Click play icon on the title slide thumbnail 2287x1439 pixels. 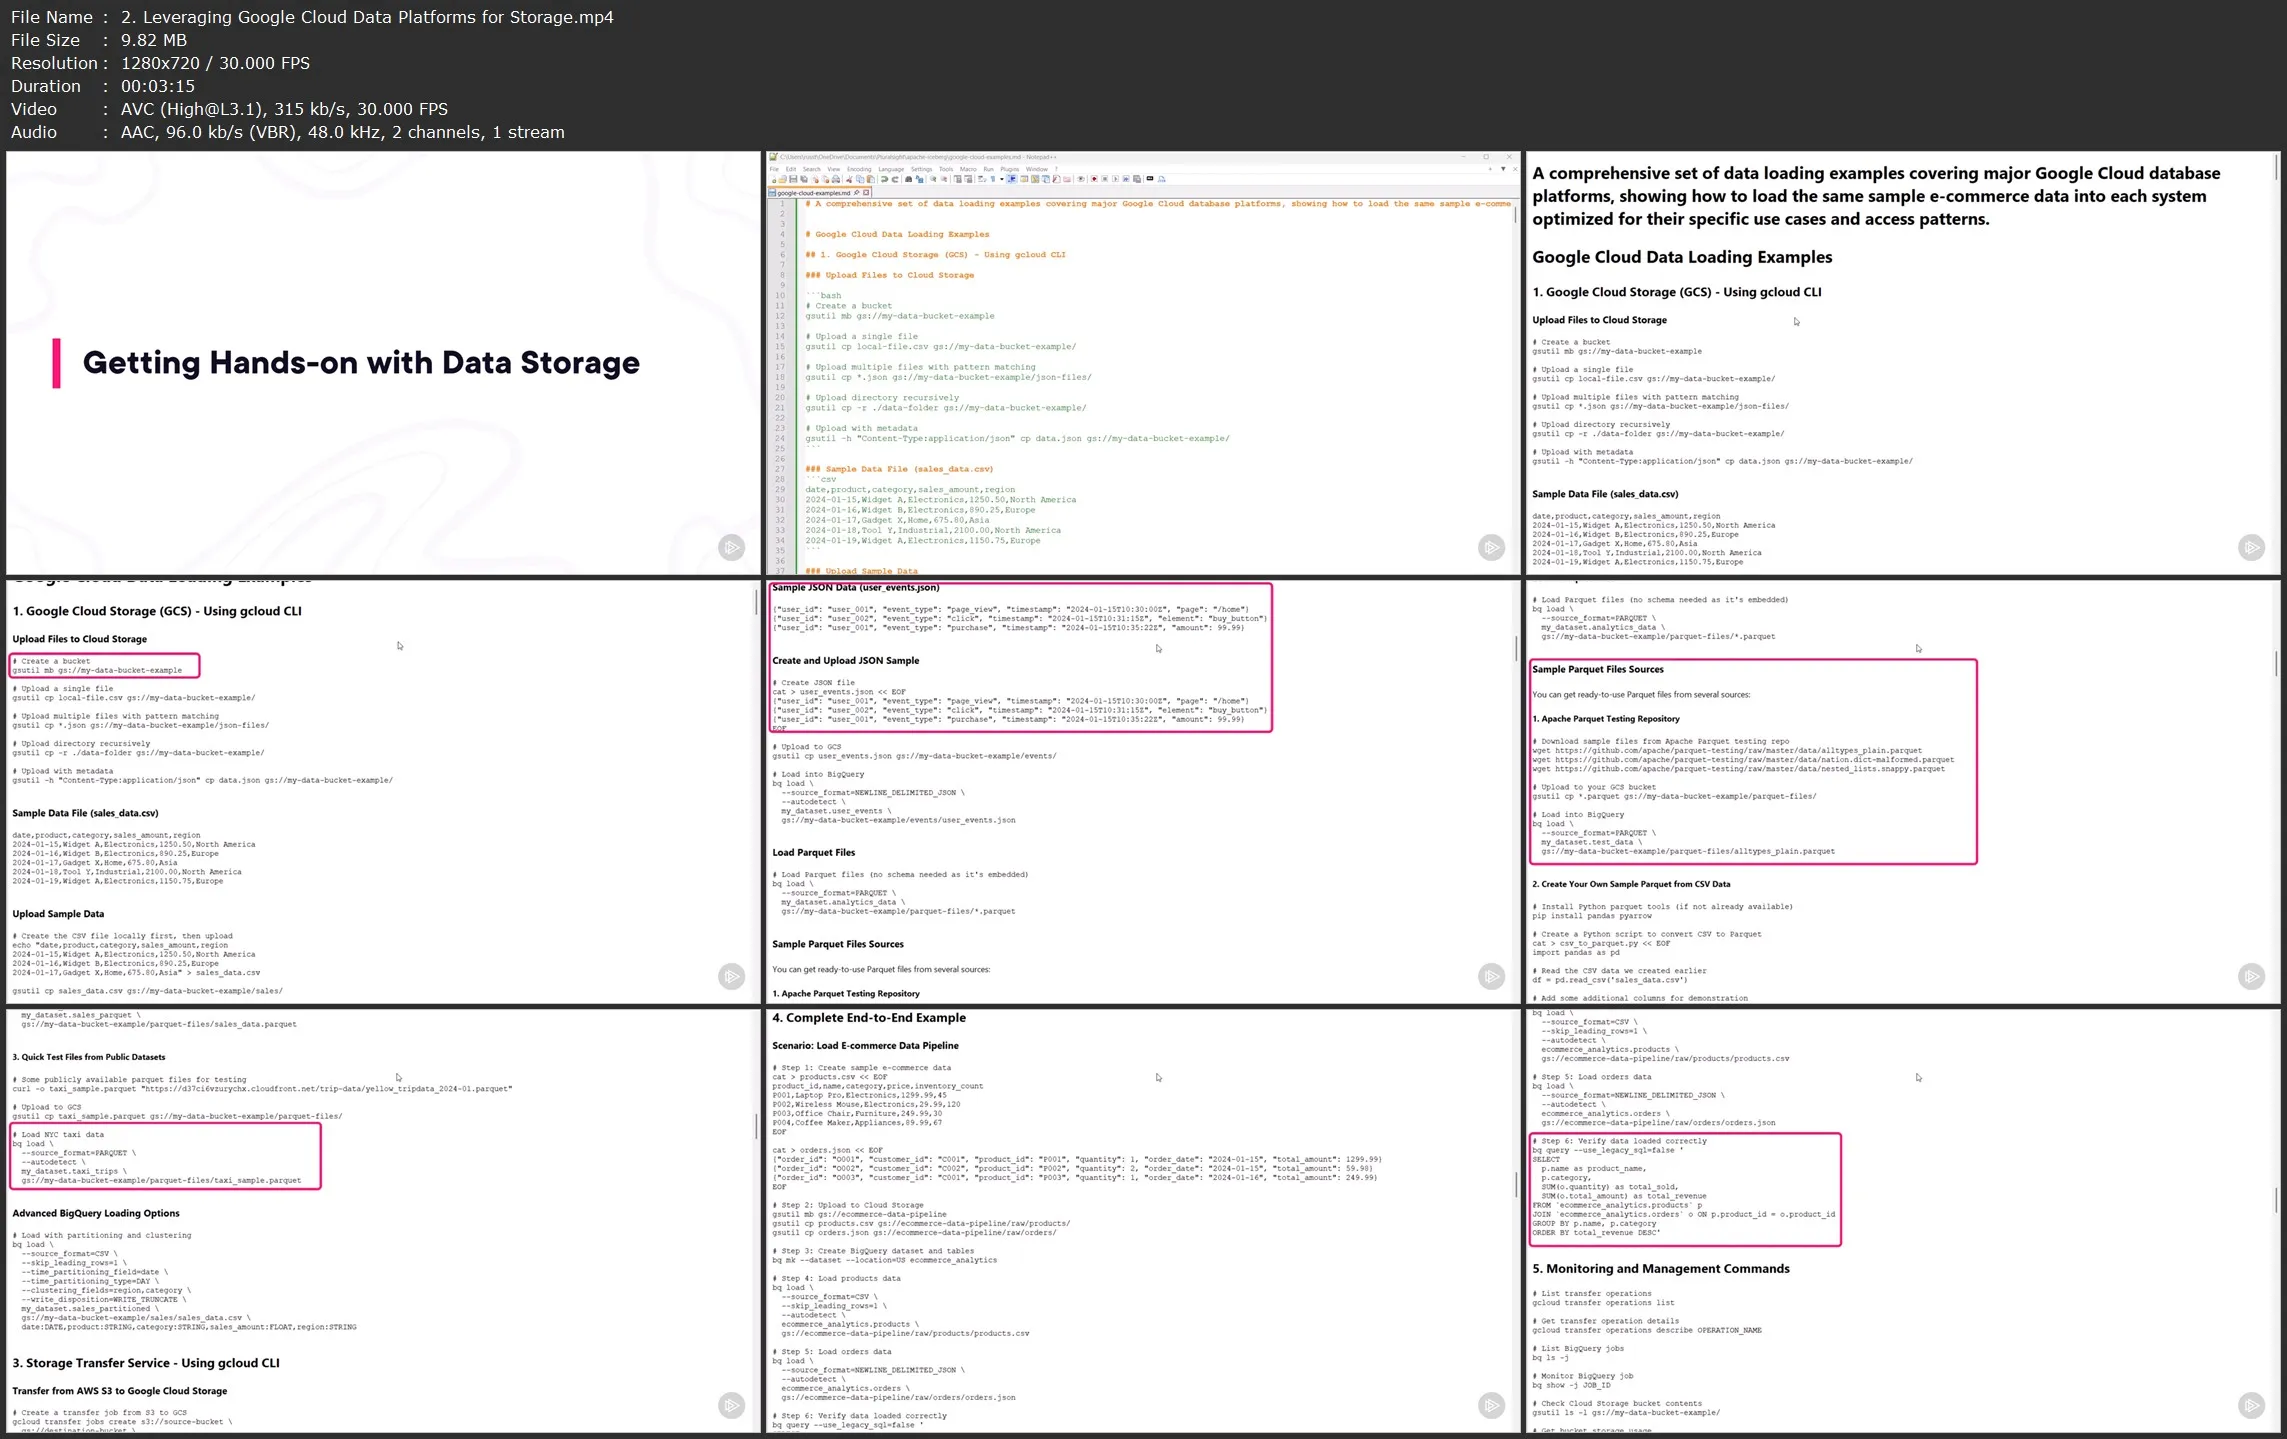(732, 547)
